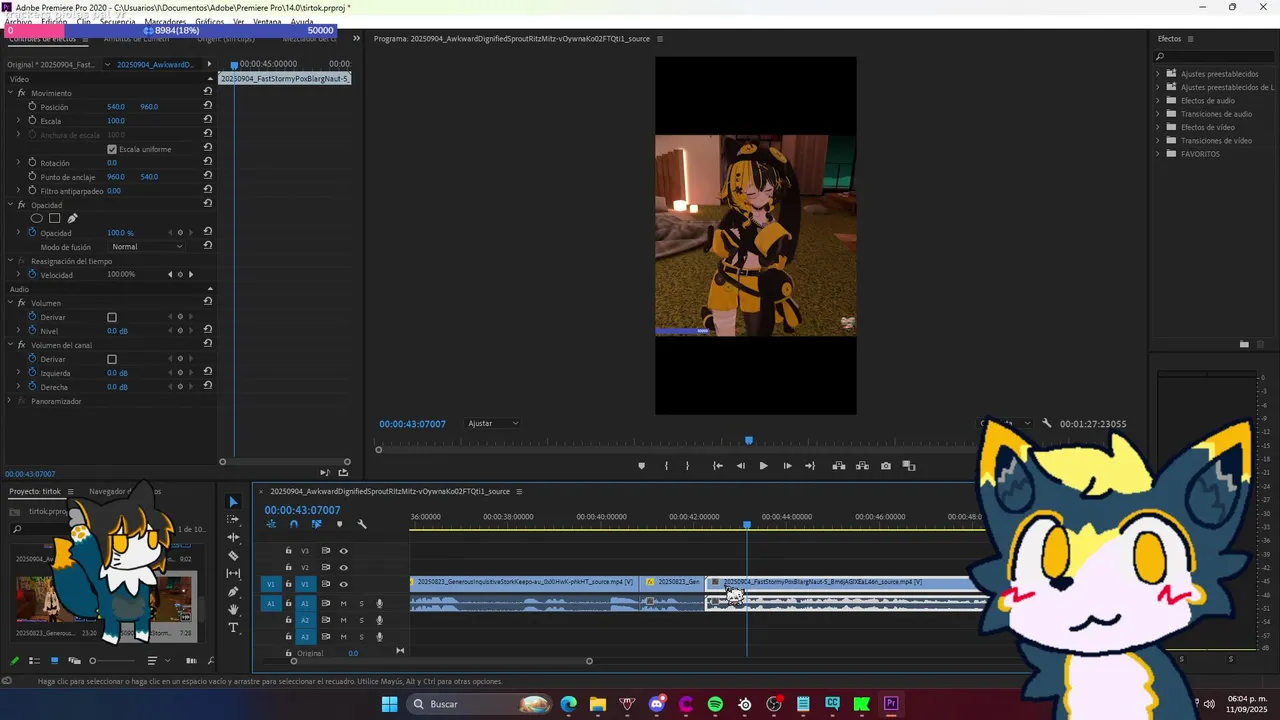Select free draw bezier mask pen
1280x720 pixels.
click(72, 218)
